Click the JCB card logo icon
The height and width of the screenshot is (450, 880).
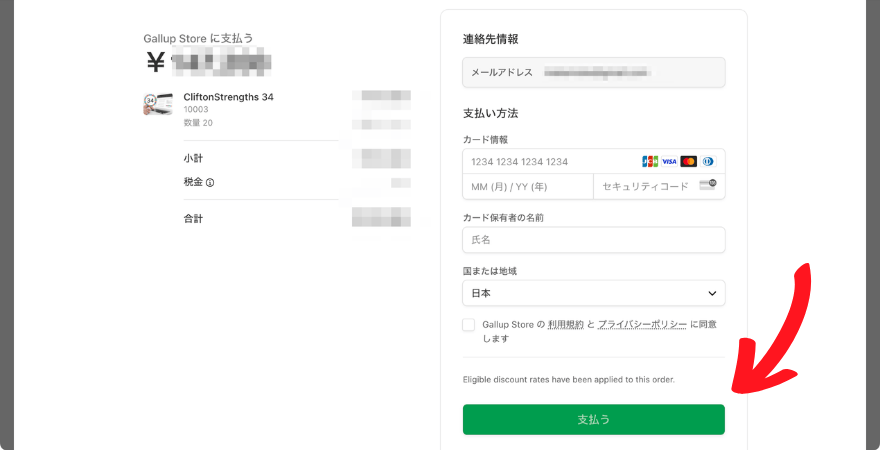point(650,162)
